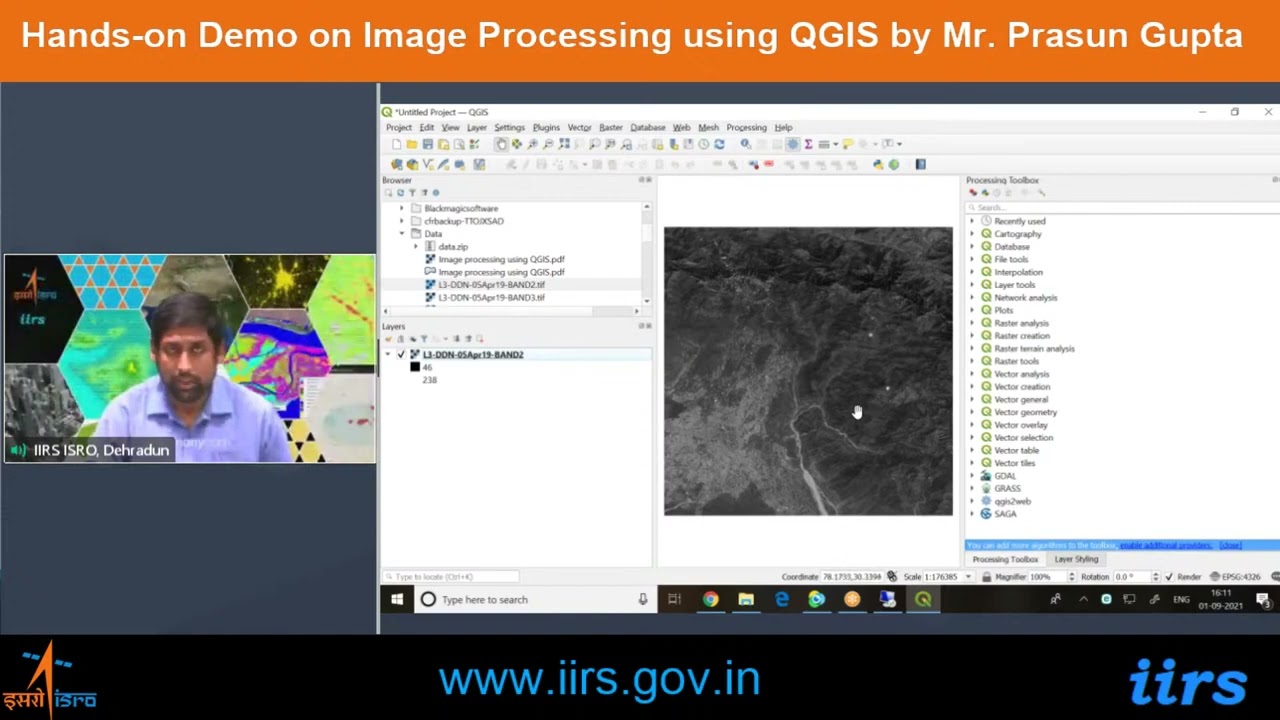Collapse the L3-DDN-05Apr19-BAND2 layer legend
Screen dimensions: 1280x720
click(388, 355)
